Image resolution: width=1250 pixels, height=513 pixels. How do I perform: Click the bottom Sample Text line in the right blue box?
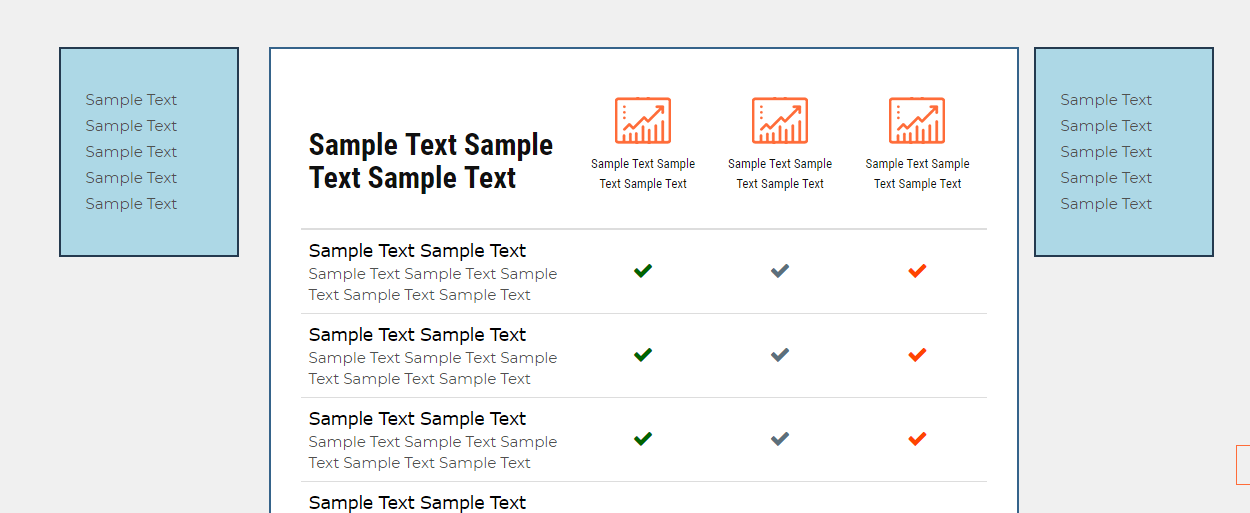(1106, 204)
